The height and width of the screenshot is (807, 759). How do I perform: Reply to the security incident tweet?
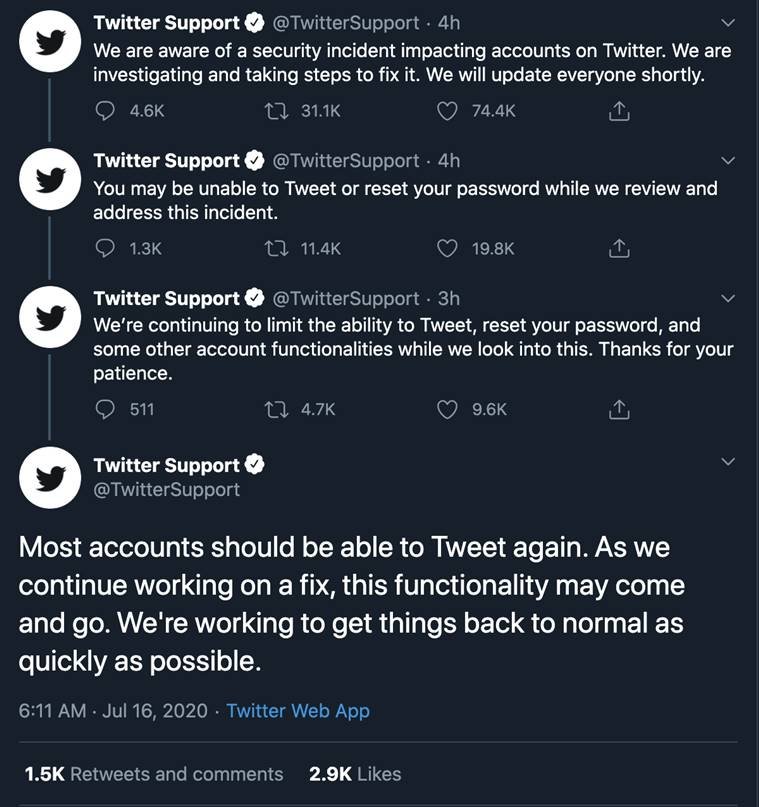[105, 111]
